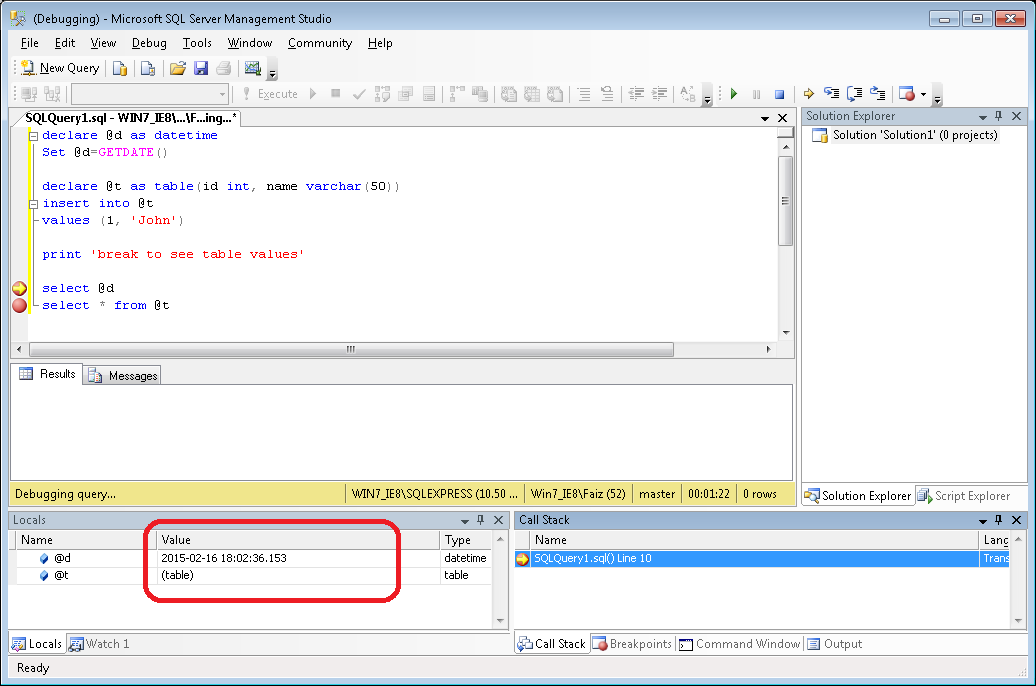Click the Cancel Executing Query stop icon

(x=336, y=94)
